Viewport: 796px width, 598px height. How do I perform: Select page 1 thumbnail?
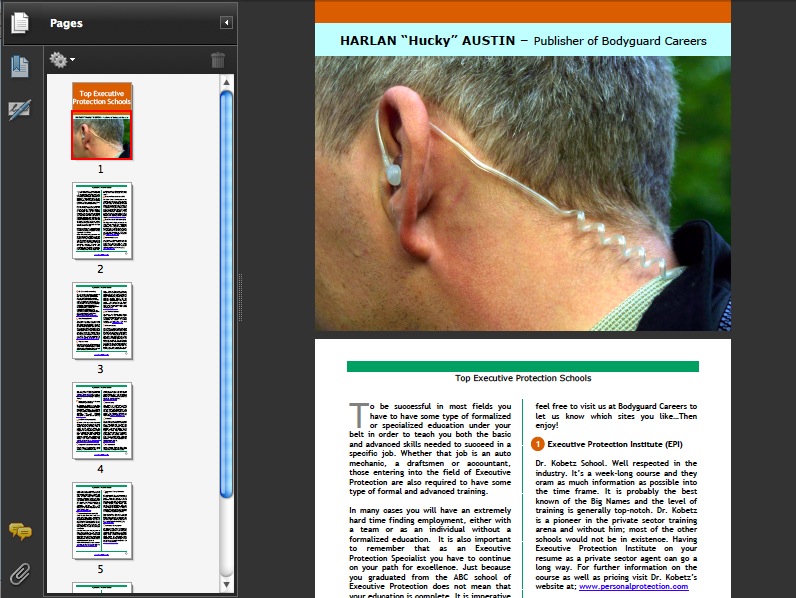[102, 121]
